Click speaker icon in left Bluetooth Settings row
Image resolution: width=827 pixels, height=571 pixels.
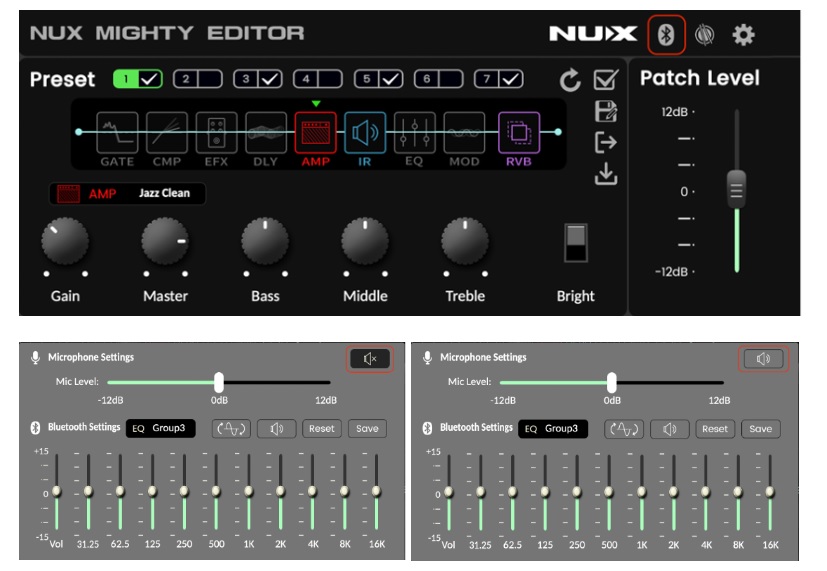click(276, 429)
